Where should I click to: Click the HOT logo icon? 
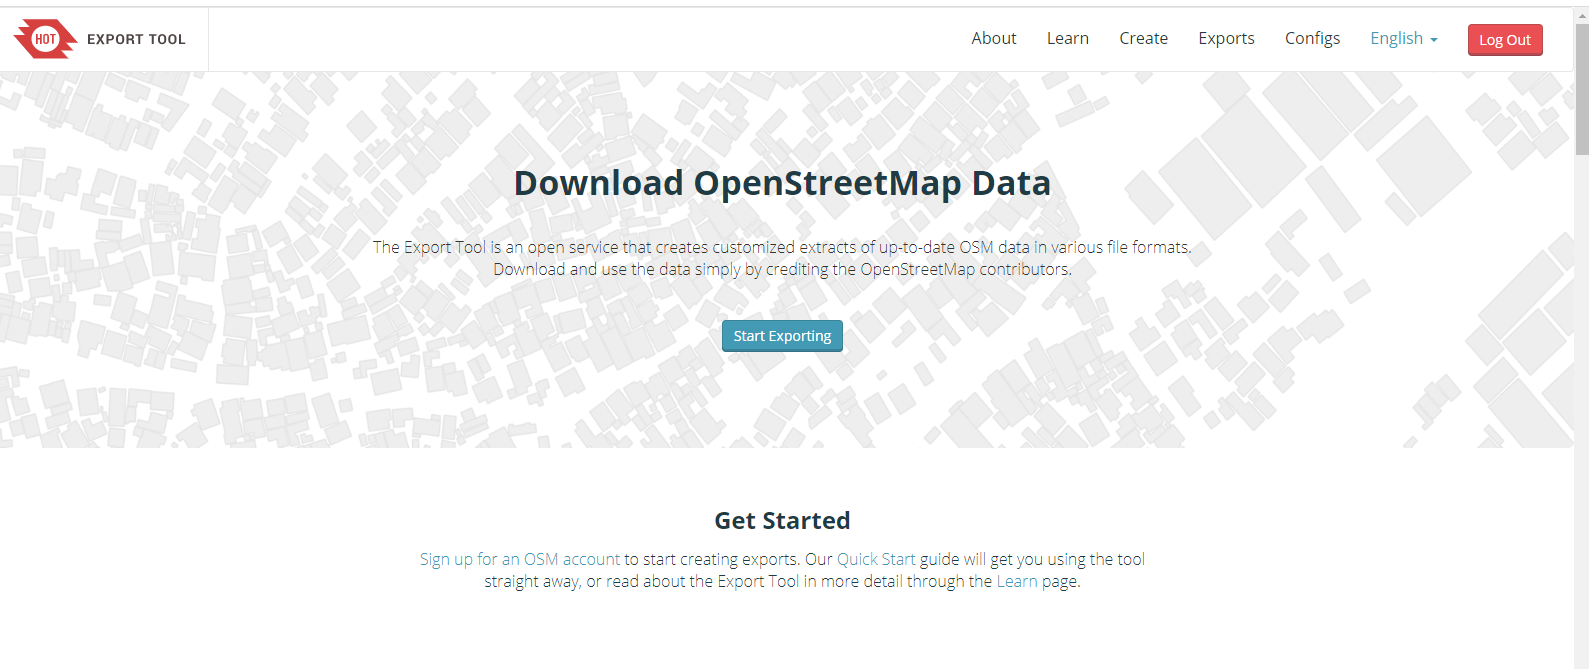(x=45, y=39)
